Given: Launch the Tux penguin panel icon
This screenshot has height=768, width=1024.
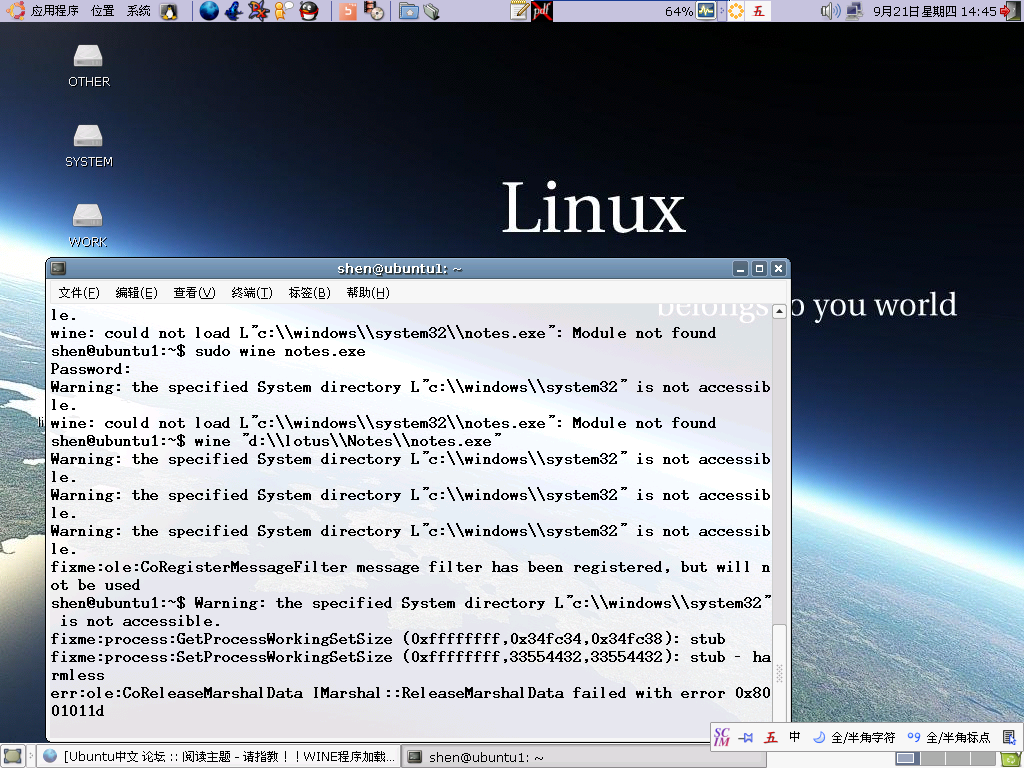Looking at the screenshot, I should 169,10.
